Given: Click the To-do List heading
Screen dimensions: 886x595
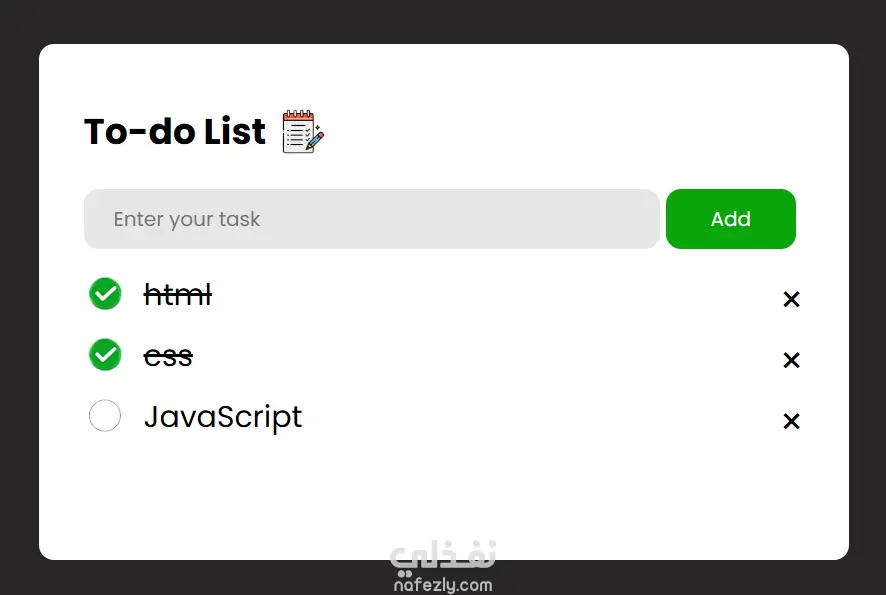Looking at the screenshot, I should pyautogui.click(x=175, y=132).
